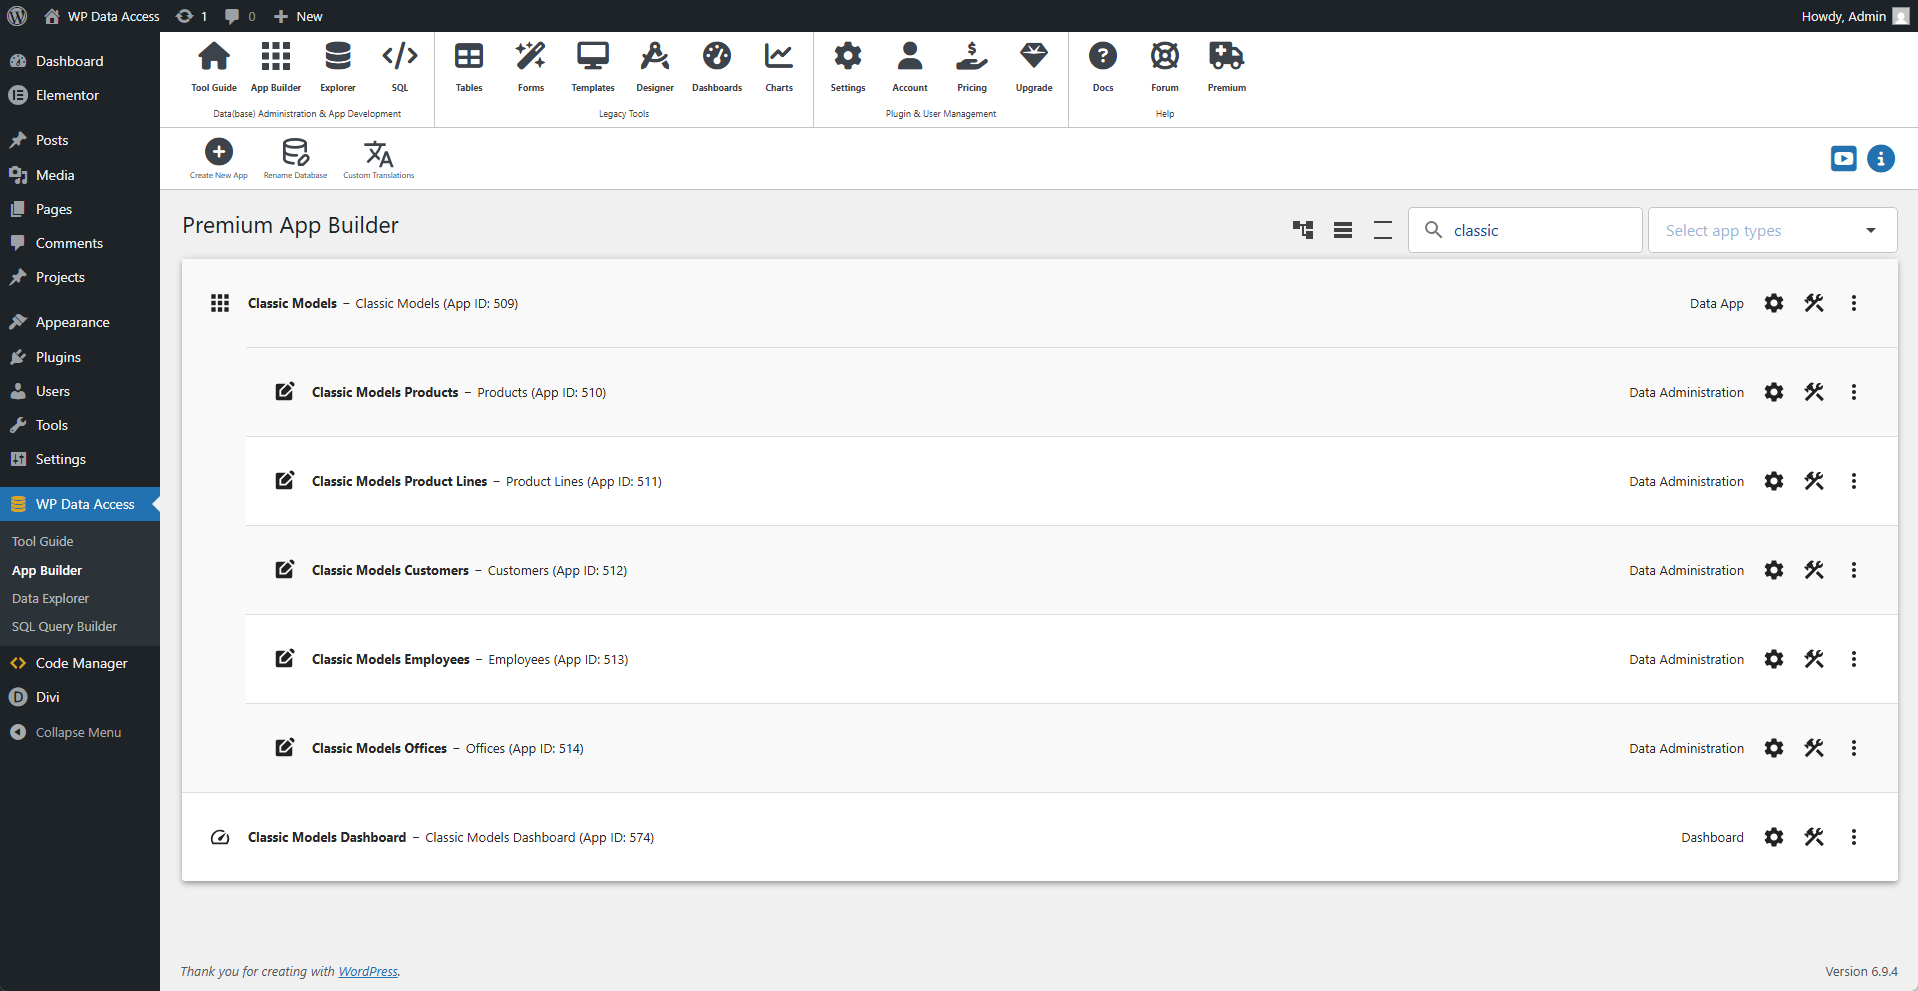The width and height of the screenshot is (1918, 991).
Task: Open the App Builder menu in the sidebar
Action: click(46, 570)
